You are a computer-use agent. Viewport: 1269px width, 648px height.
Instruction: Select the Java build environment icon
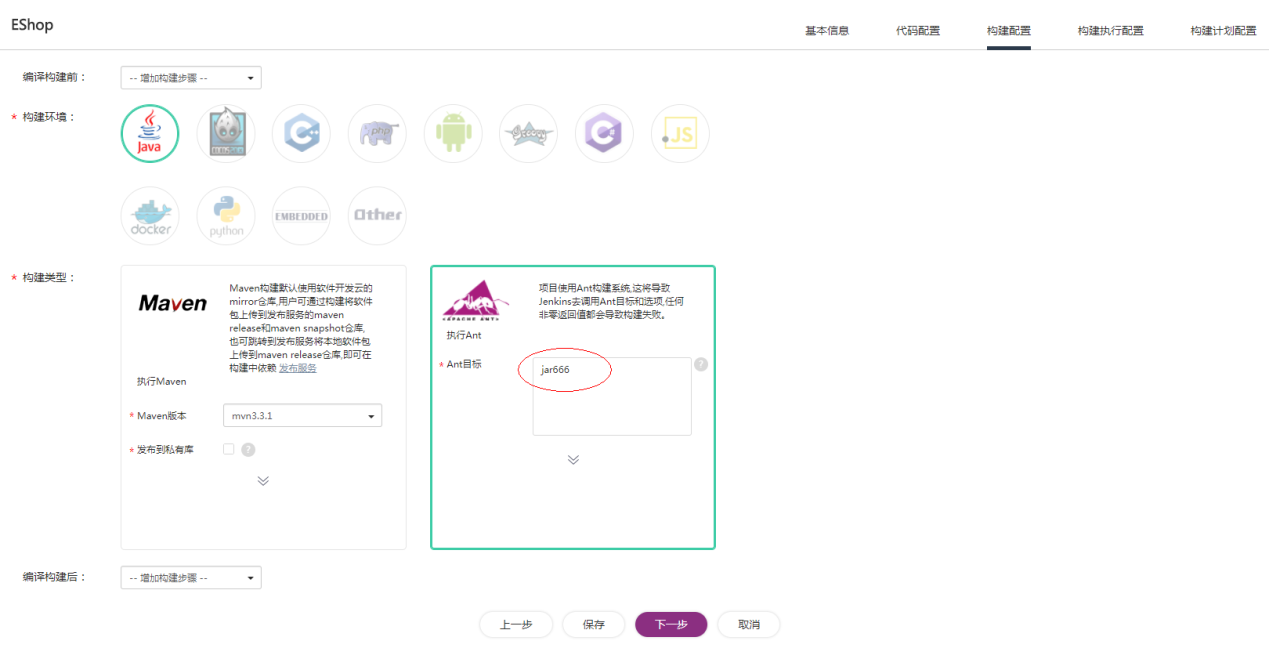pos(150,134)
